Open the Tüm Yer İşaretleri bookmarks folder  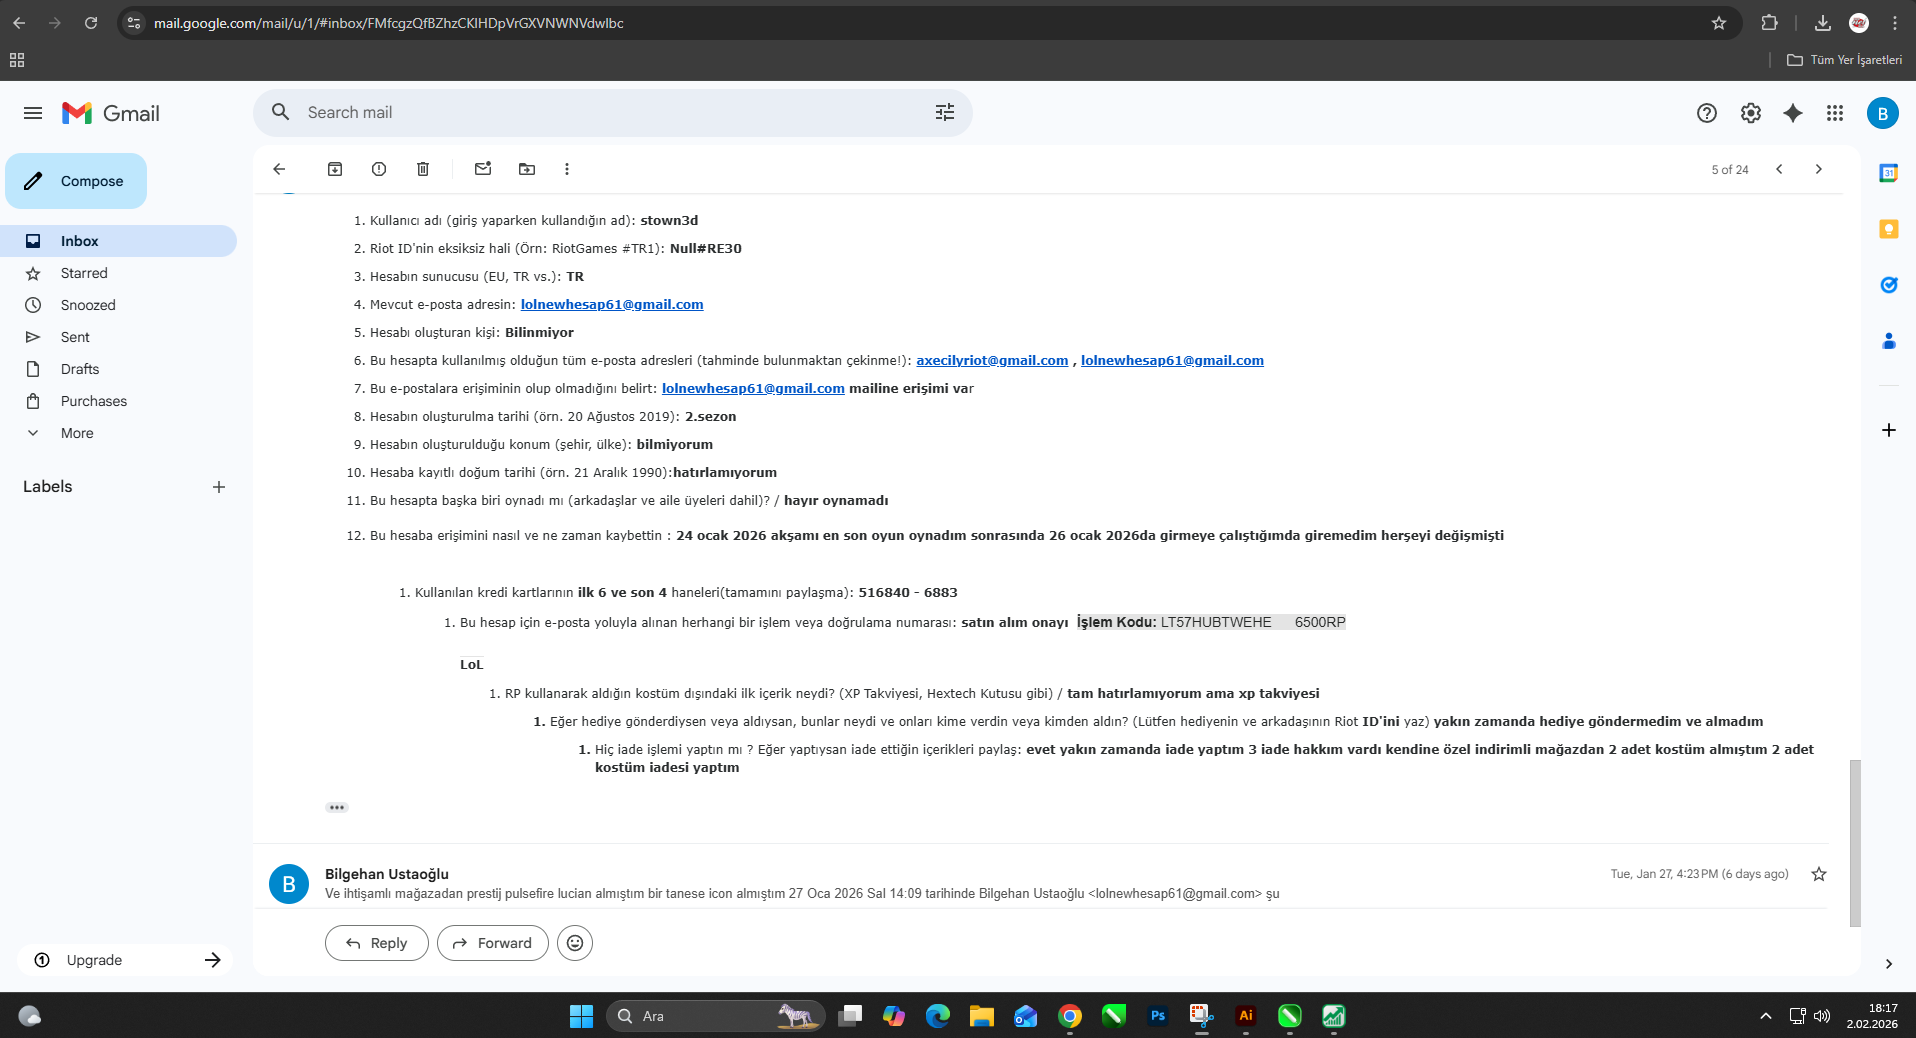[1845, 60]
